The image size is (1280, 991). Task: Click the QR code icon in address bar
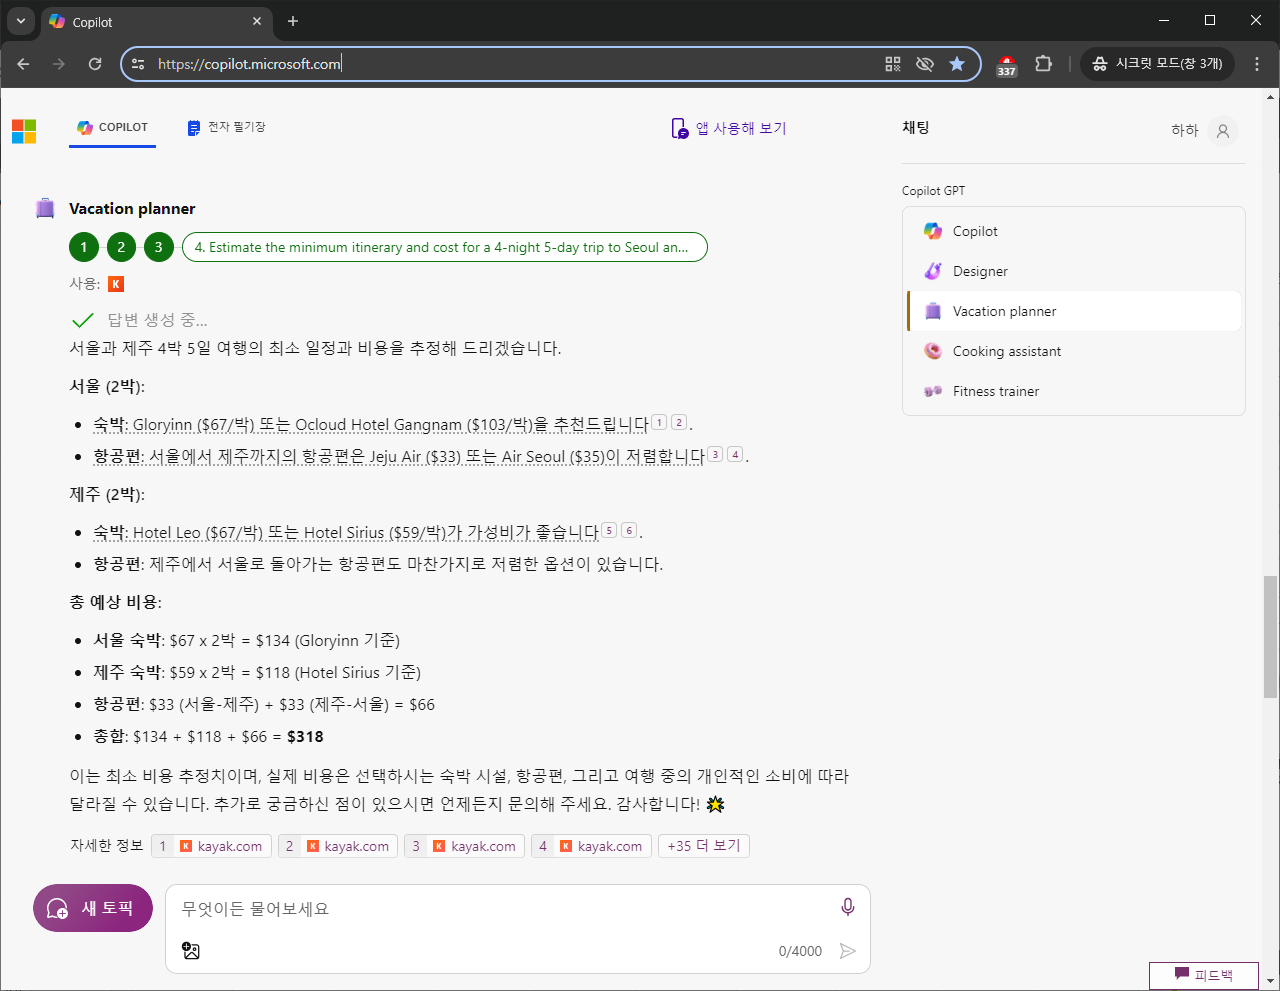tap(893, 64)
